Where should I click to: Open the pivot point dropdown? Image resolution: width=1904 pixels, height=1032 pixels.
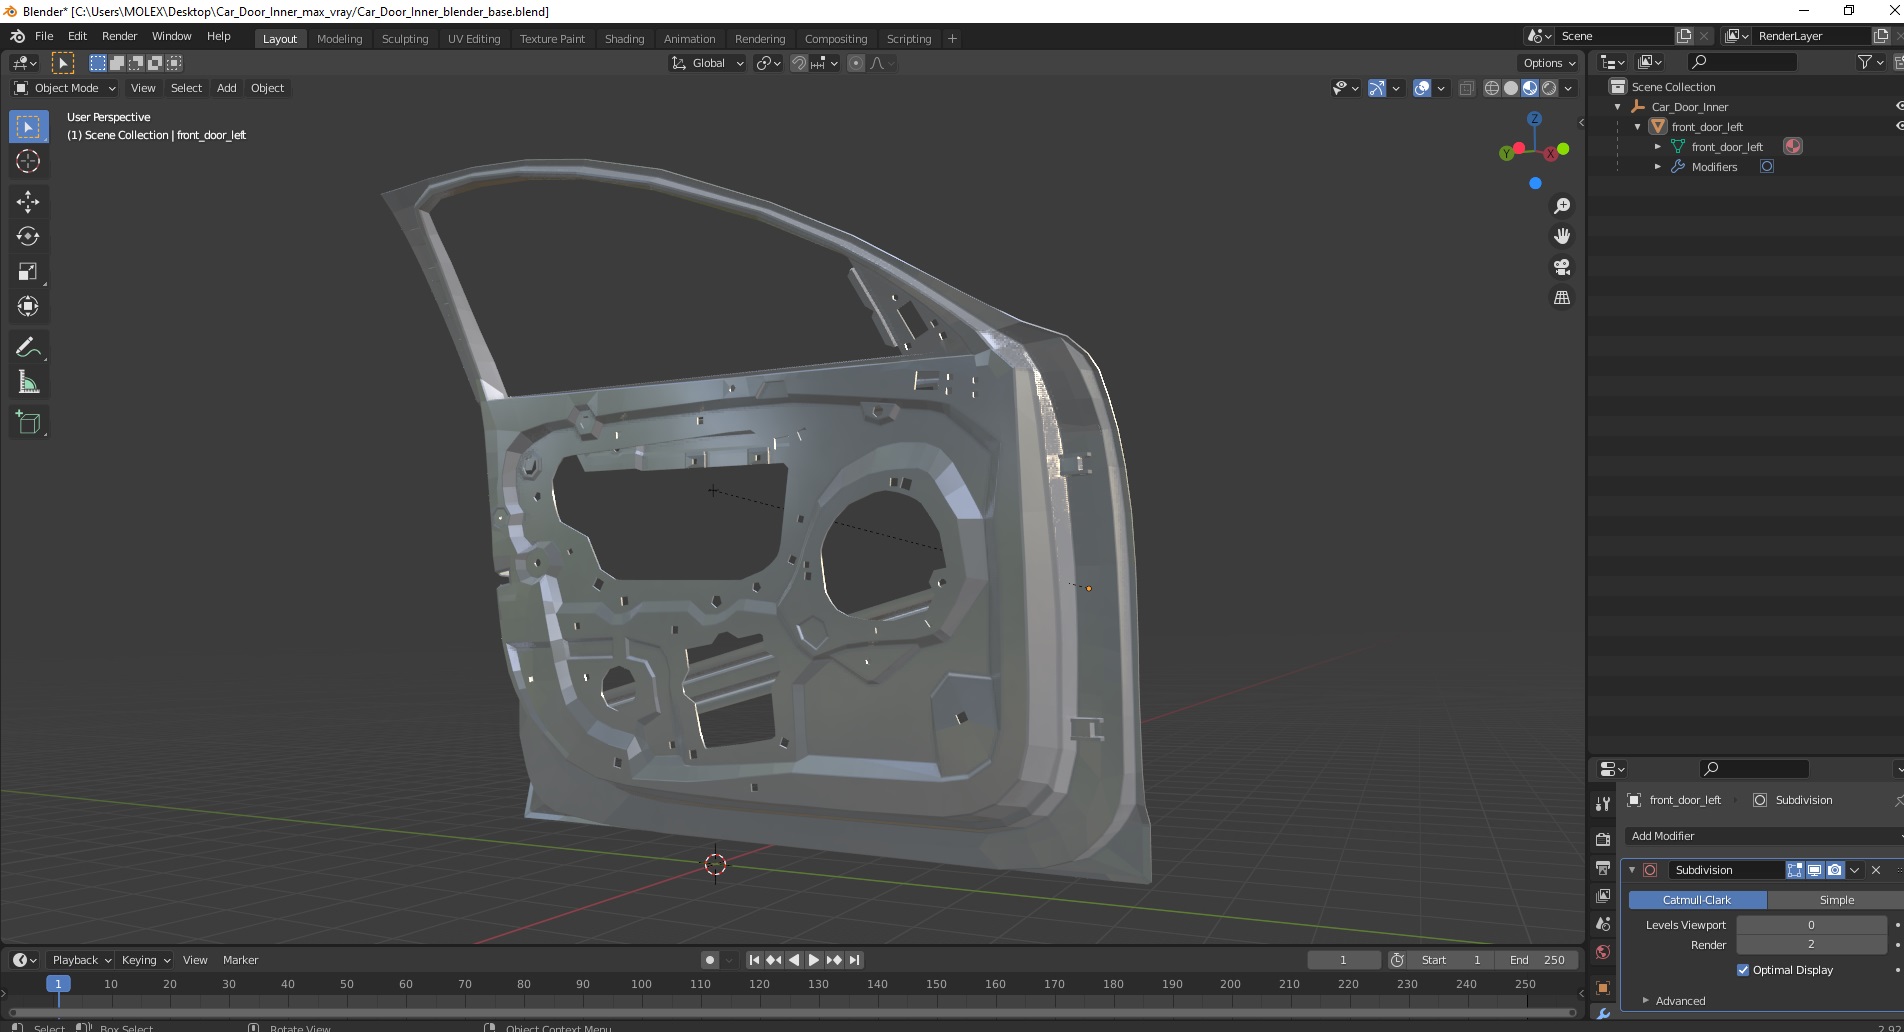point(768,63)
